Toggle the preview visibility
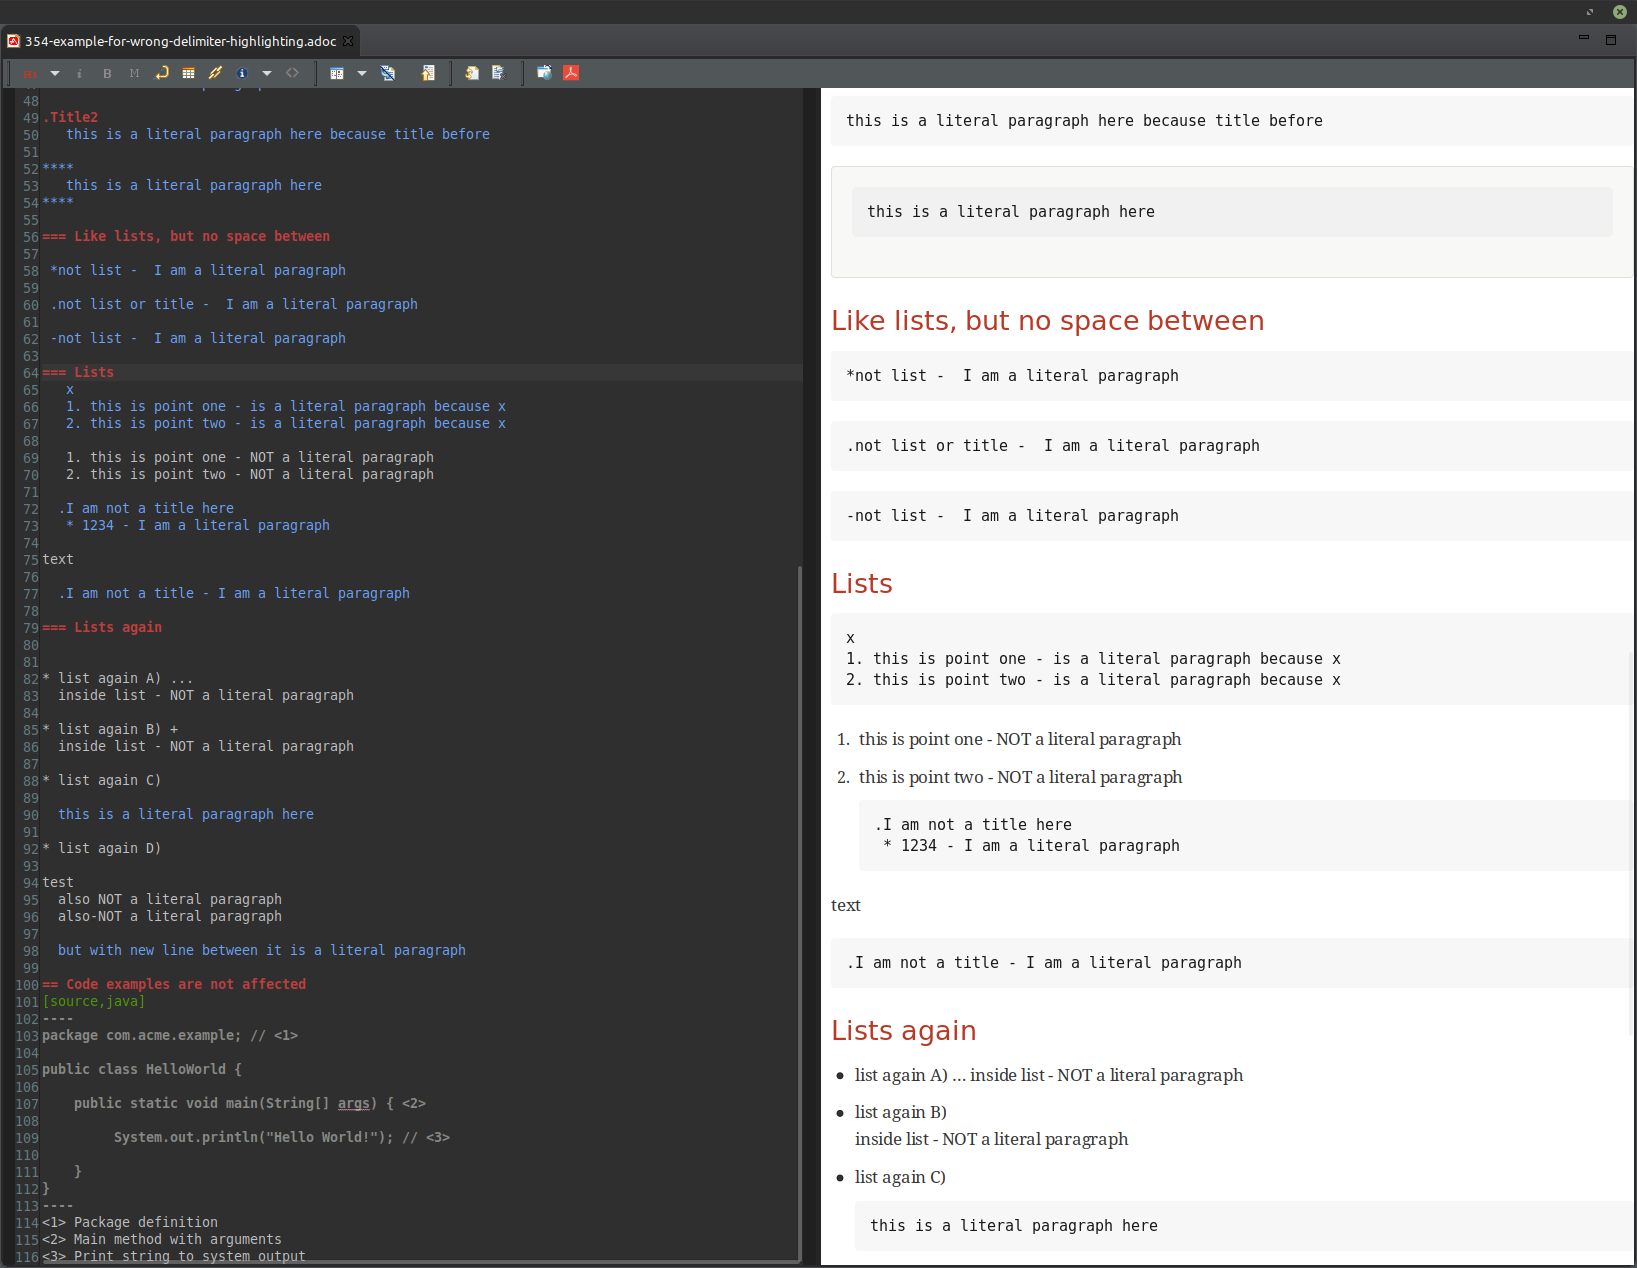The width and height of the screenshot is (1637, 1268). [x=388, y=73]
